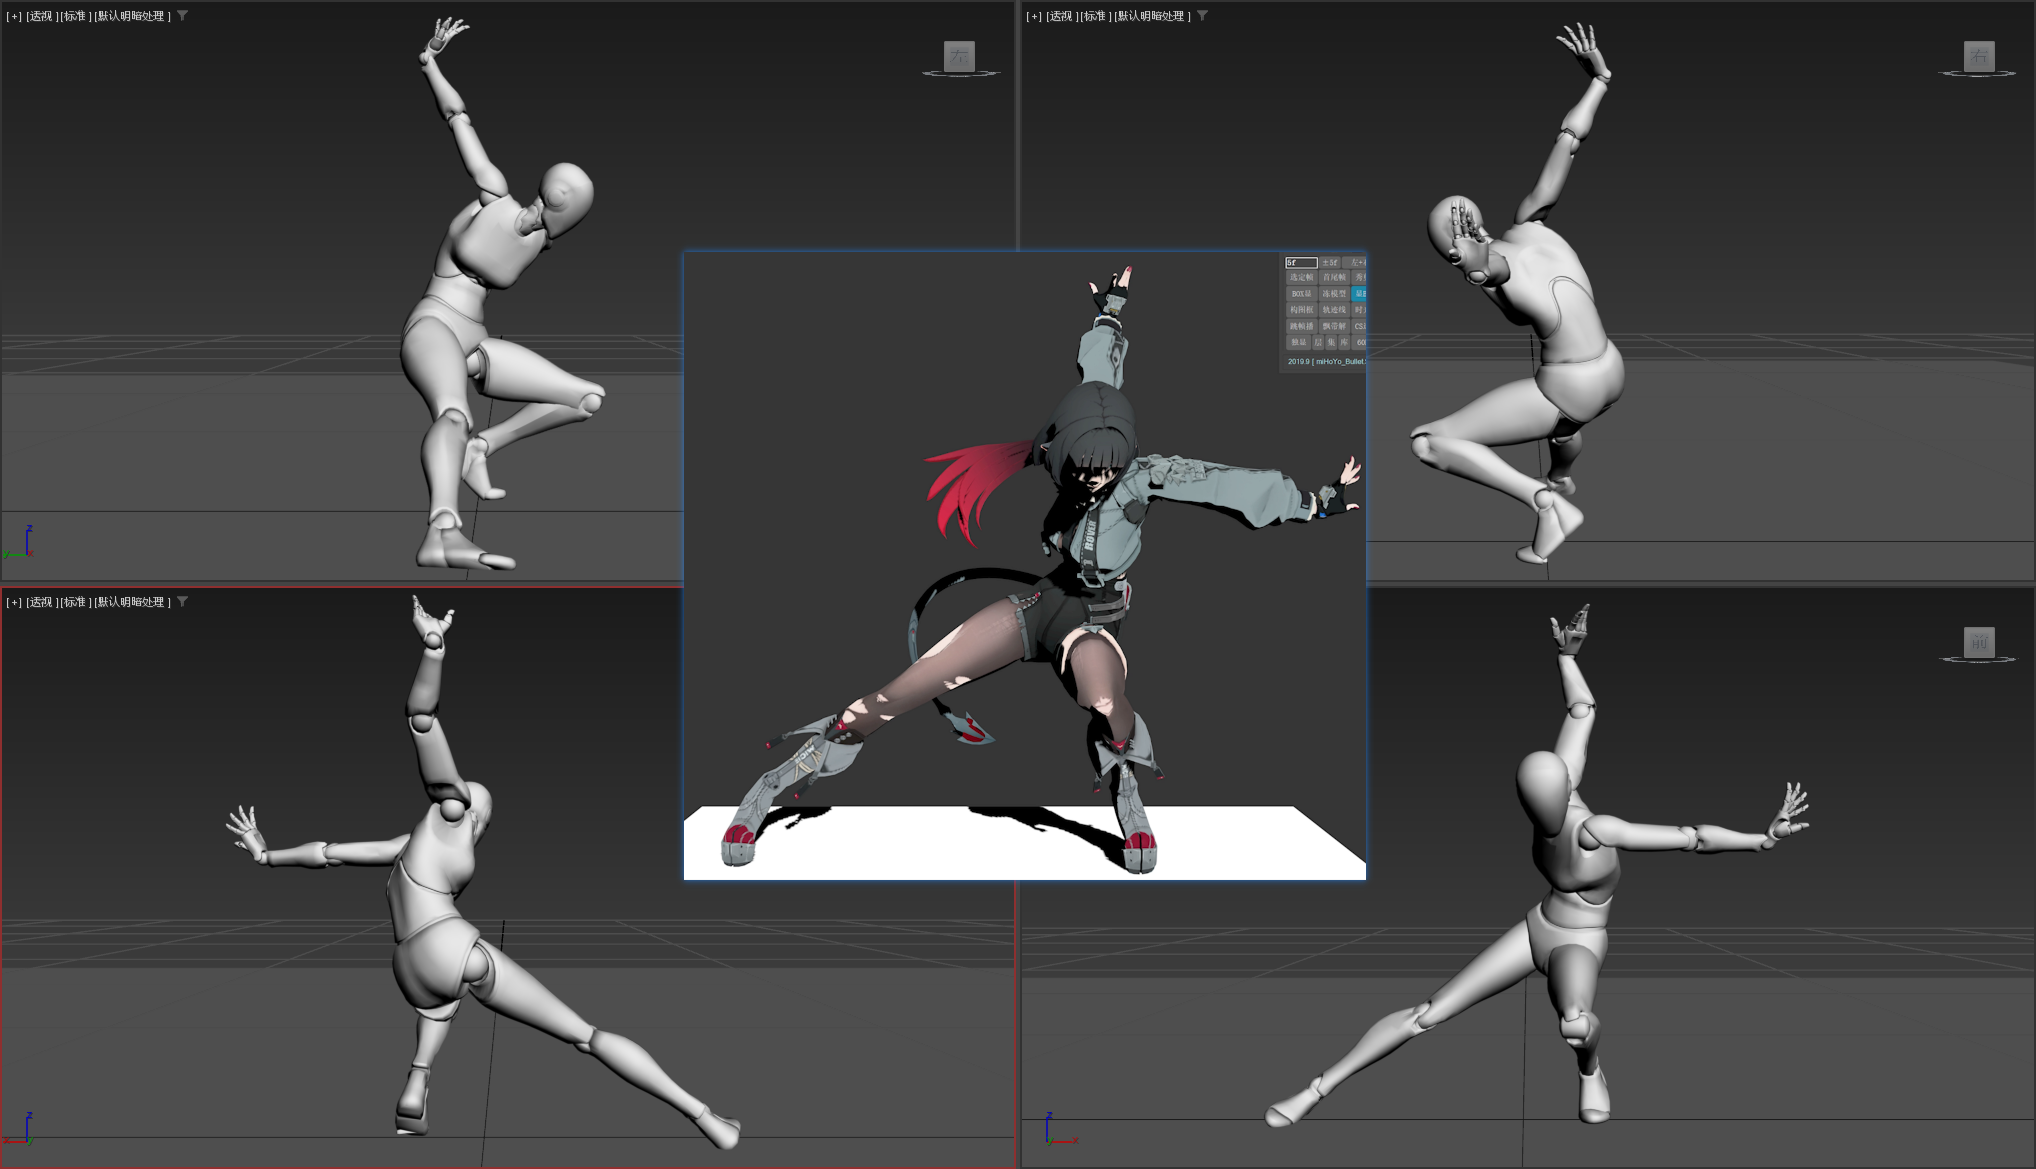Open the [默认明暗处理] shading menu in bottom-left viewport

[x=133, y=602]
